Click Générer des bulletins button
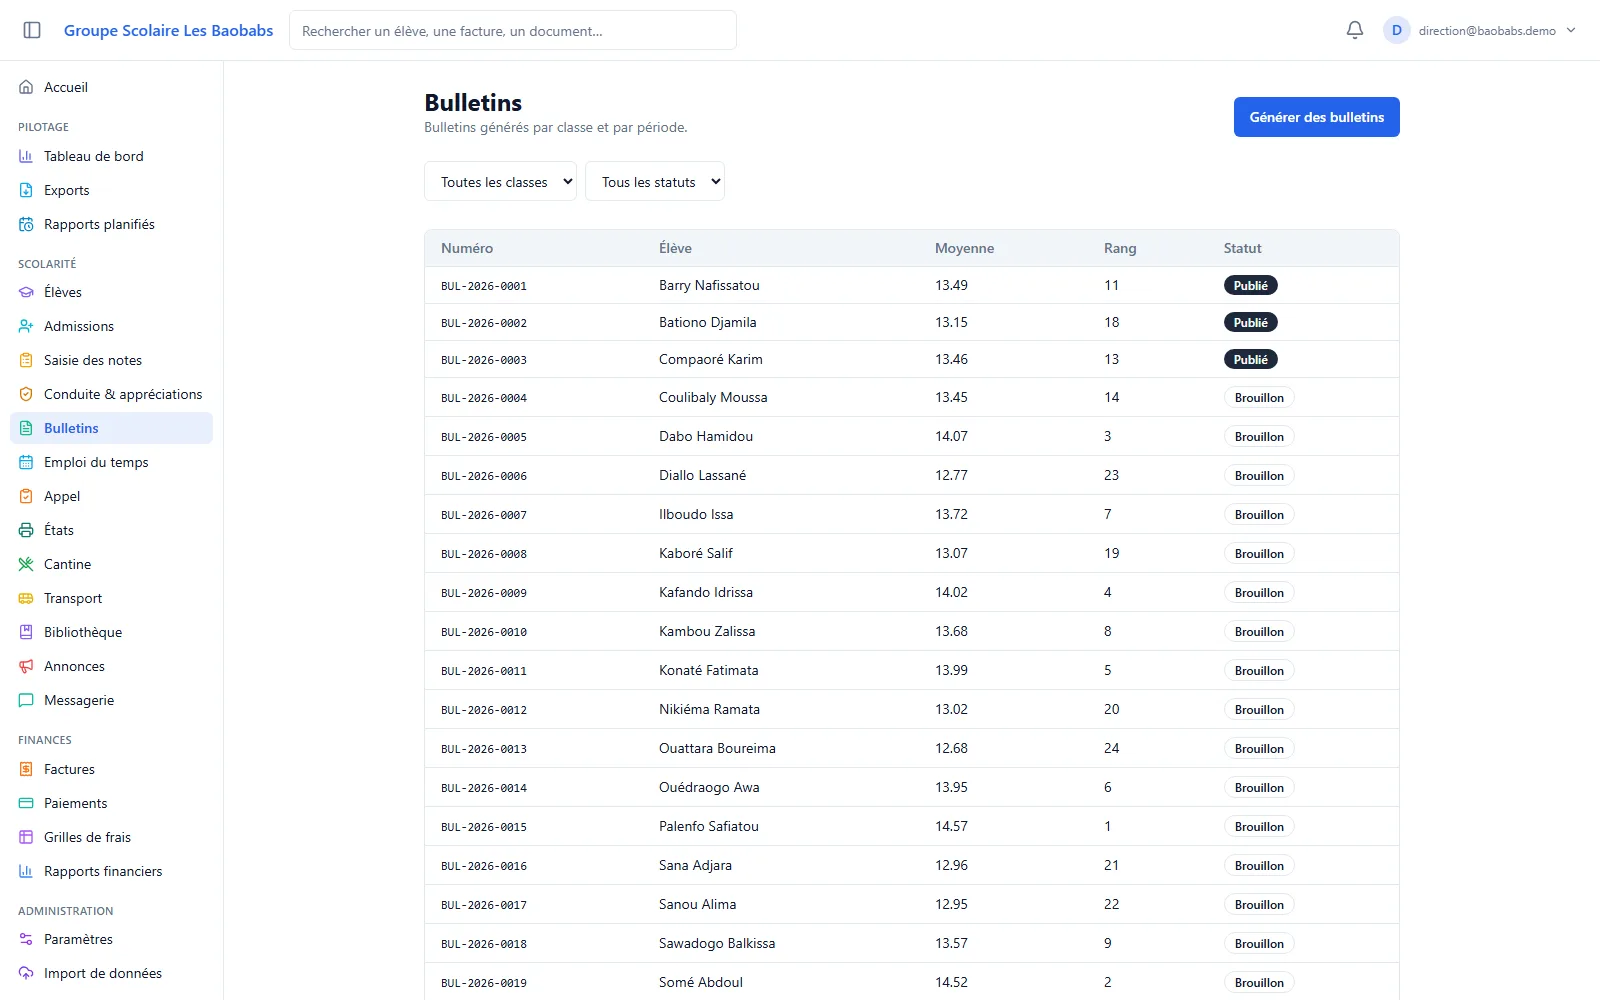1600x1000 pixels. pos(1316,117)
